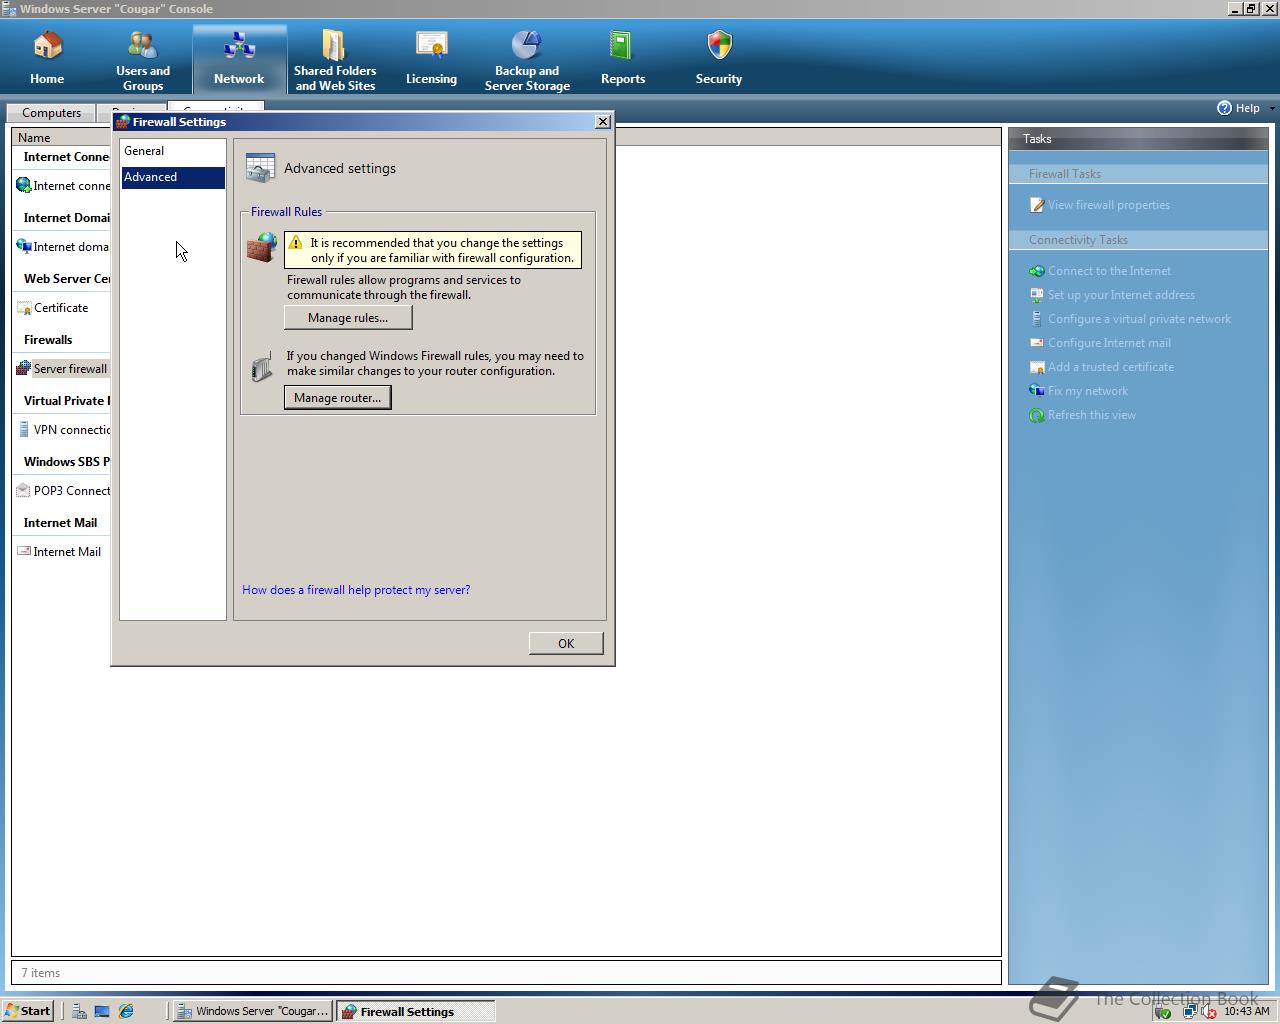This screenshot has height=1024, width=1280.
Task: Launch Internet Explorer from quick launch
Action: pyautogui.click(x=126, y=1011)
